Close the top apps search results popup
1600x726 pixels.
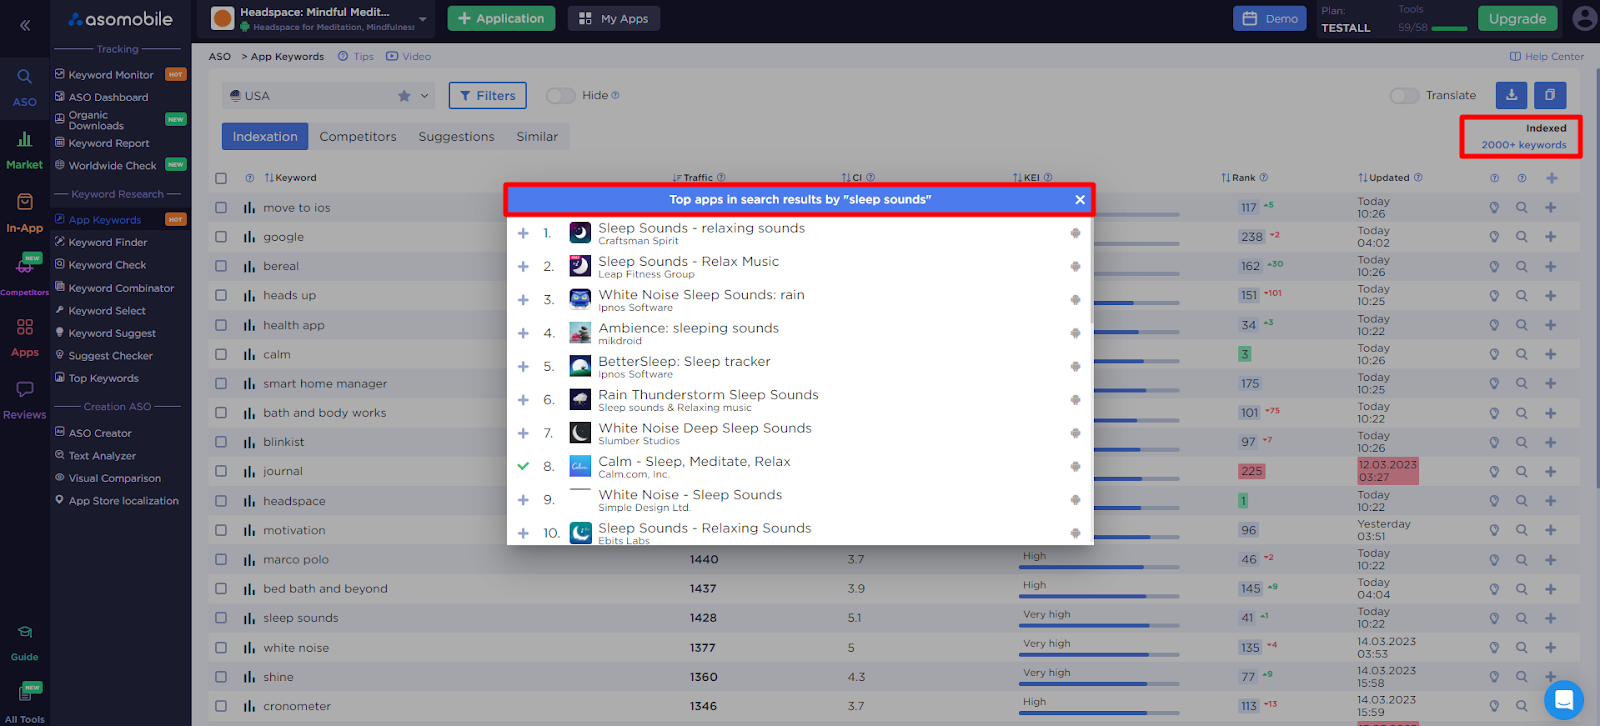(x=1080, y=200)
